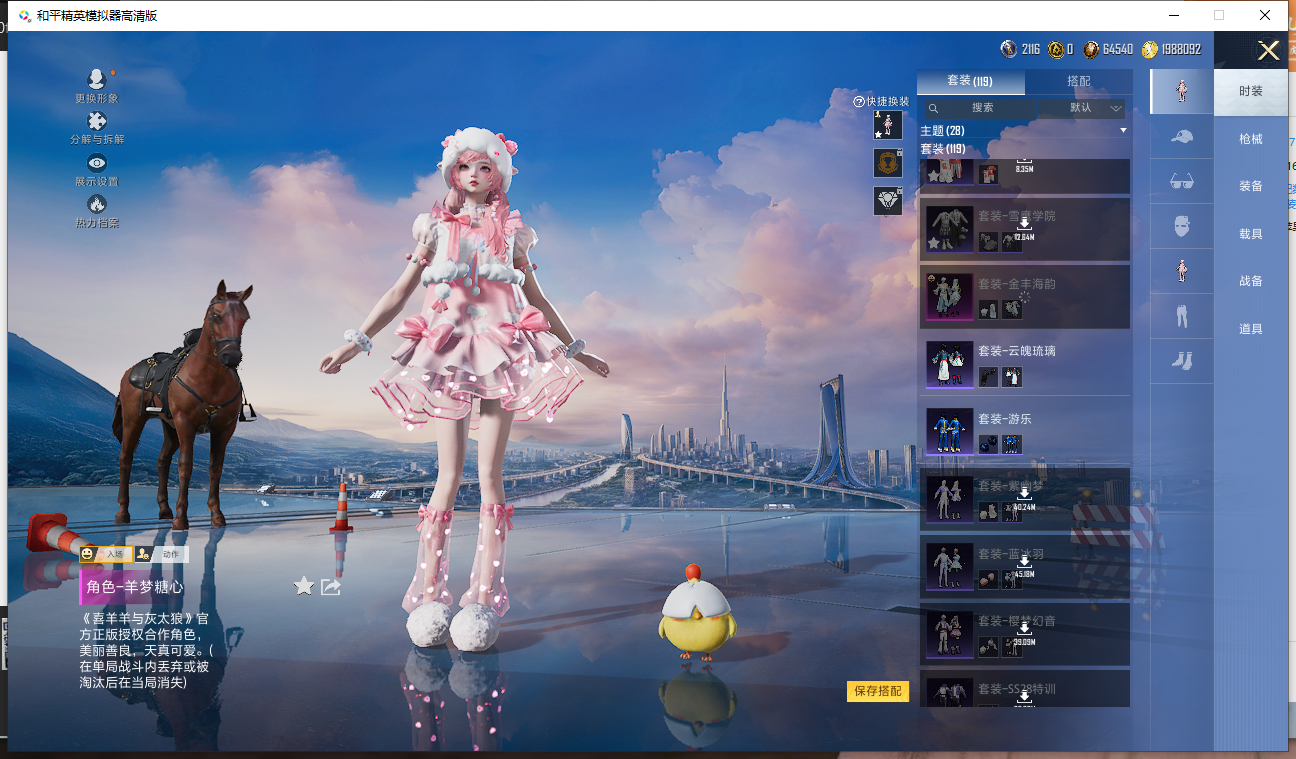Select the tops clothing category icon
This screenshot has width=1296, height=759.
[x=1181, y=272]
